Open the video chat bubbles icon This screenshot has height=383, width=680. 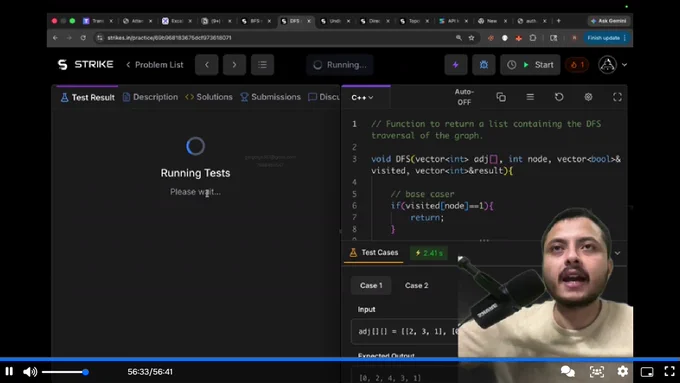568,372
